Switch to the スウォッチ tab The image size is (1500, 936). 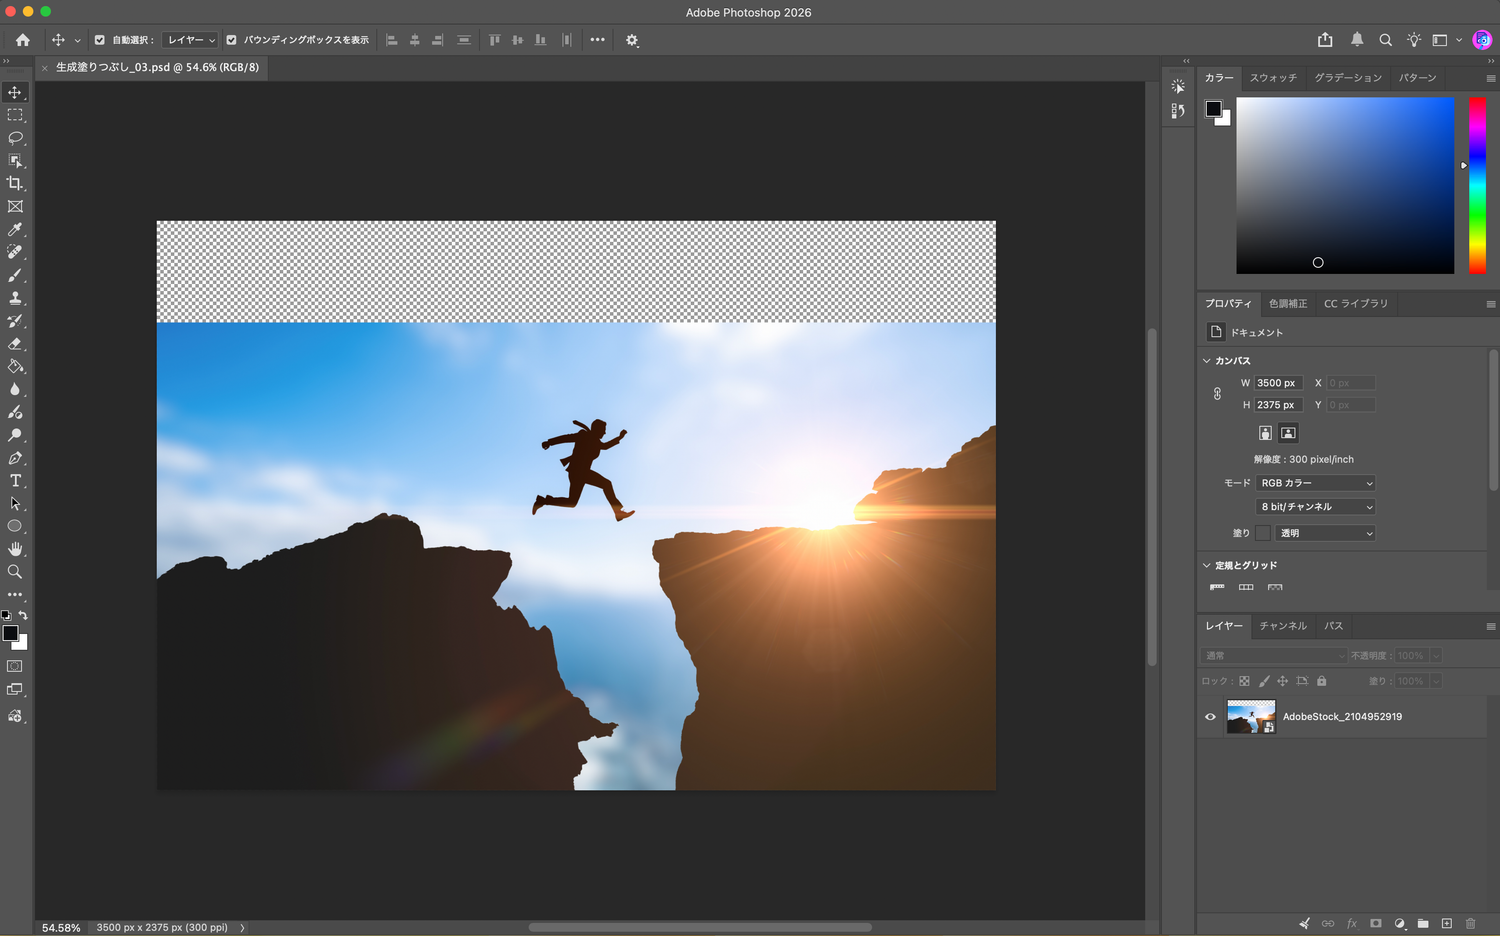[x=1273, y=78]
